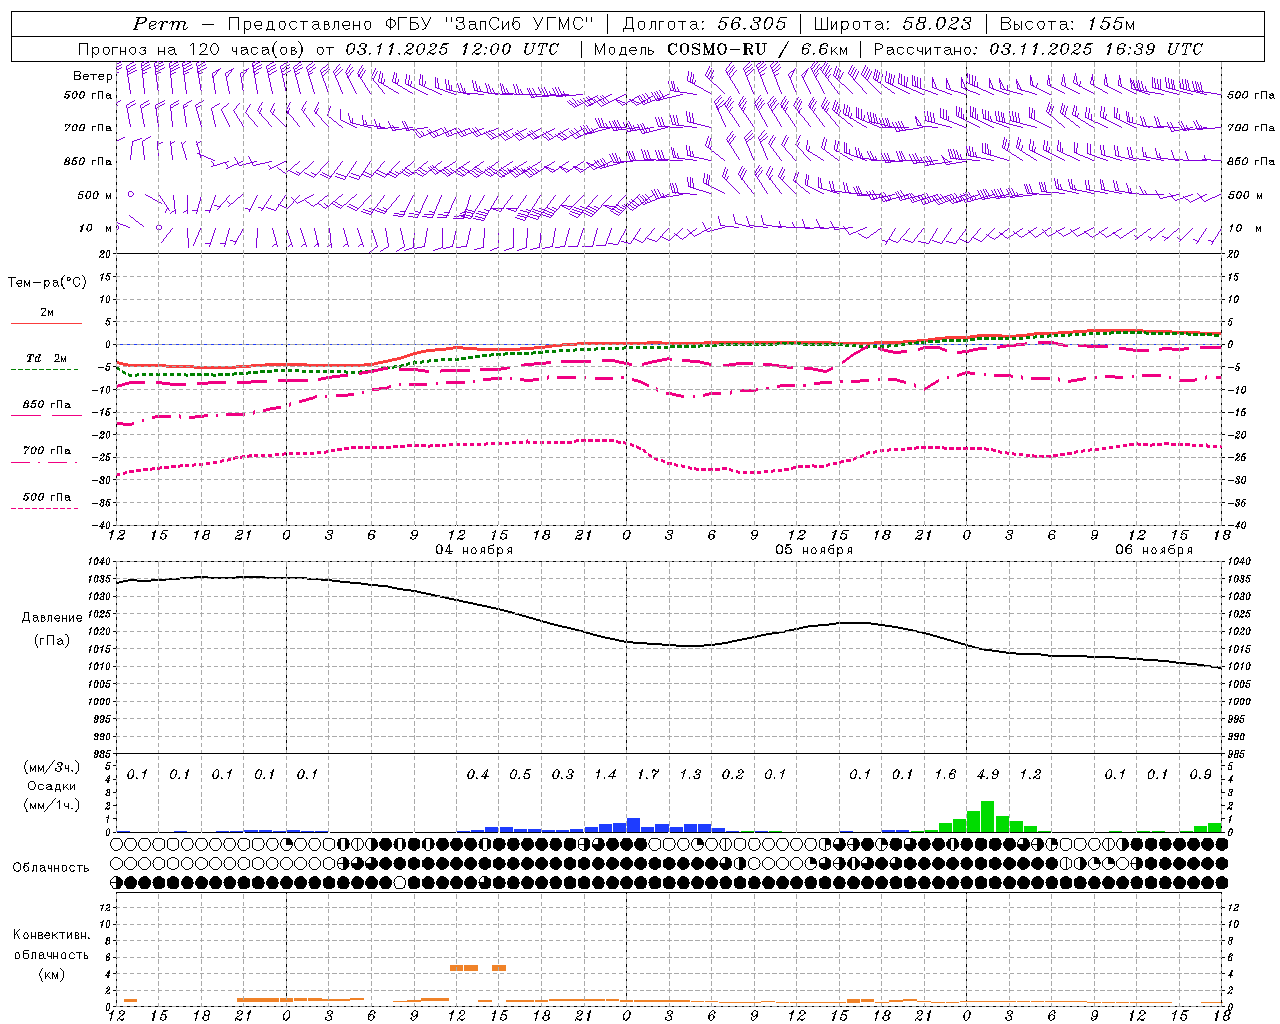Screen dimensions: 1280x1024
Task: Click the "Td 2м" dew point legend entry
Action: click(47, 358)
